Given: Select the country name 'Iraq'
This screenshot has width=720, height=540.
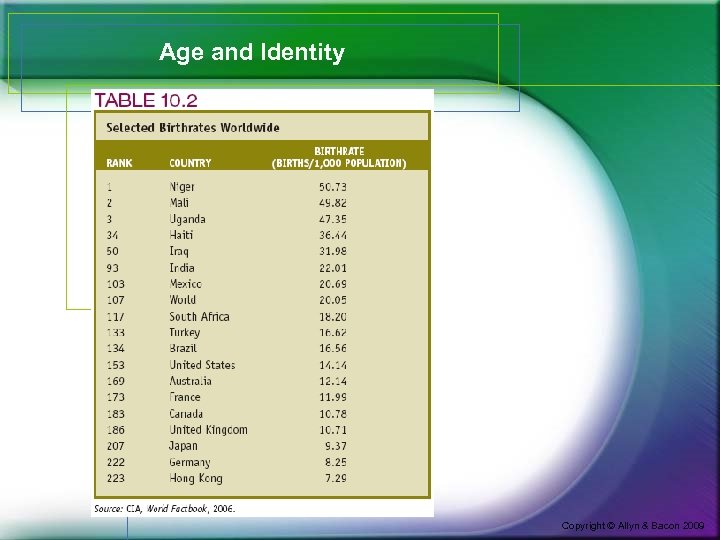Looking at the screenshot, I should [x=179, y=252].
